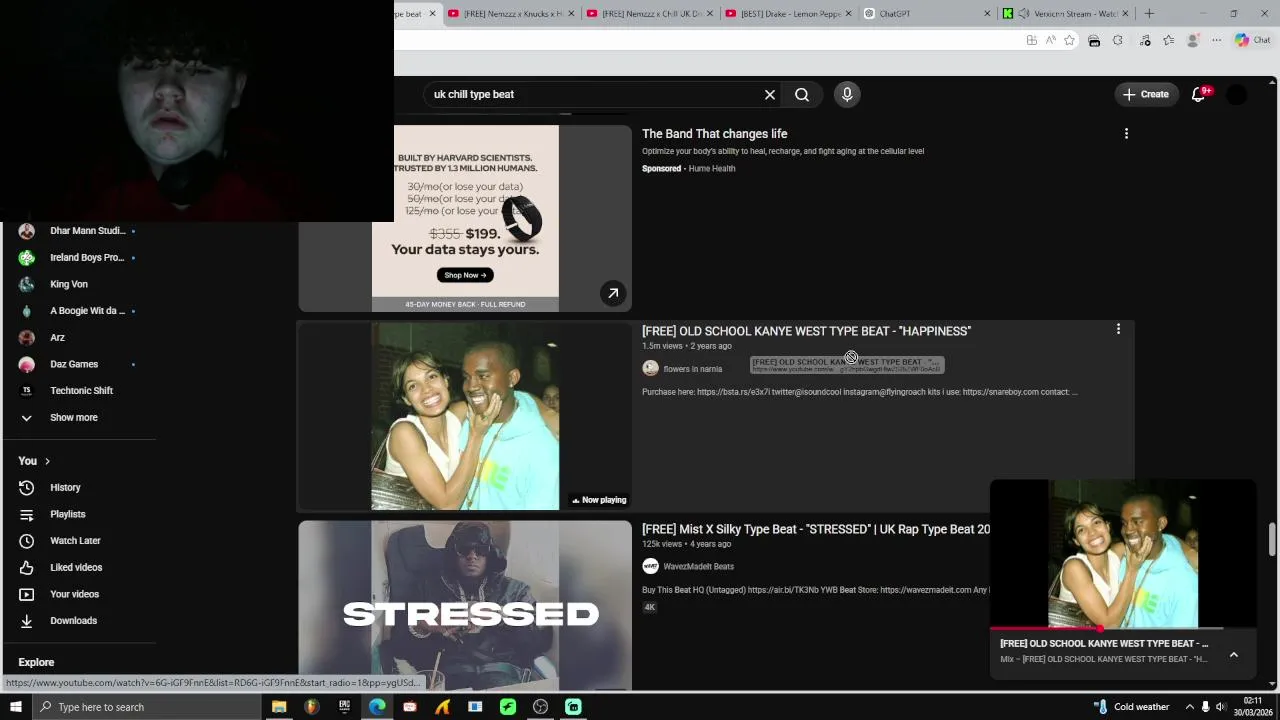Clear the YouTube search box with X
1280x720 pixels.
[x=770, y=94]
